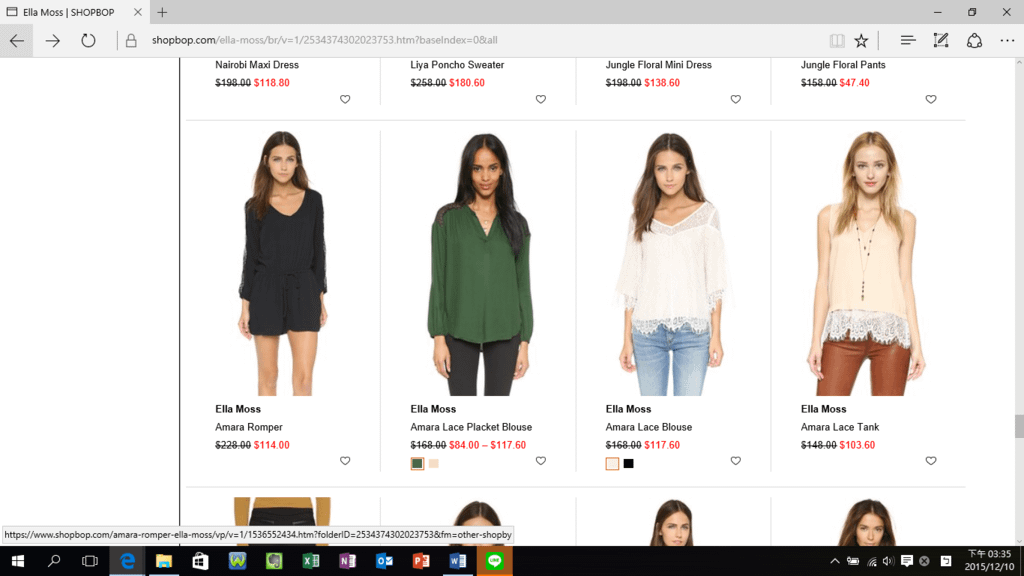The image size is (1024, 576).
Task: View the black Amara Romper photo
Action: 282,263
